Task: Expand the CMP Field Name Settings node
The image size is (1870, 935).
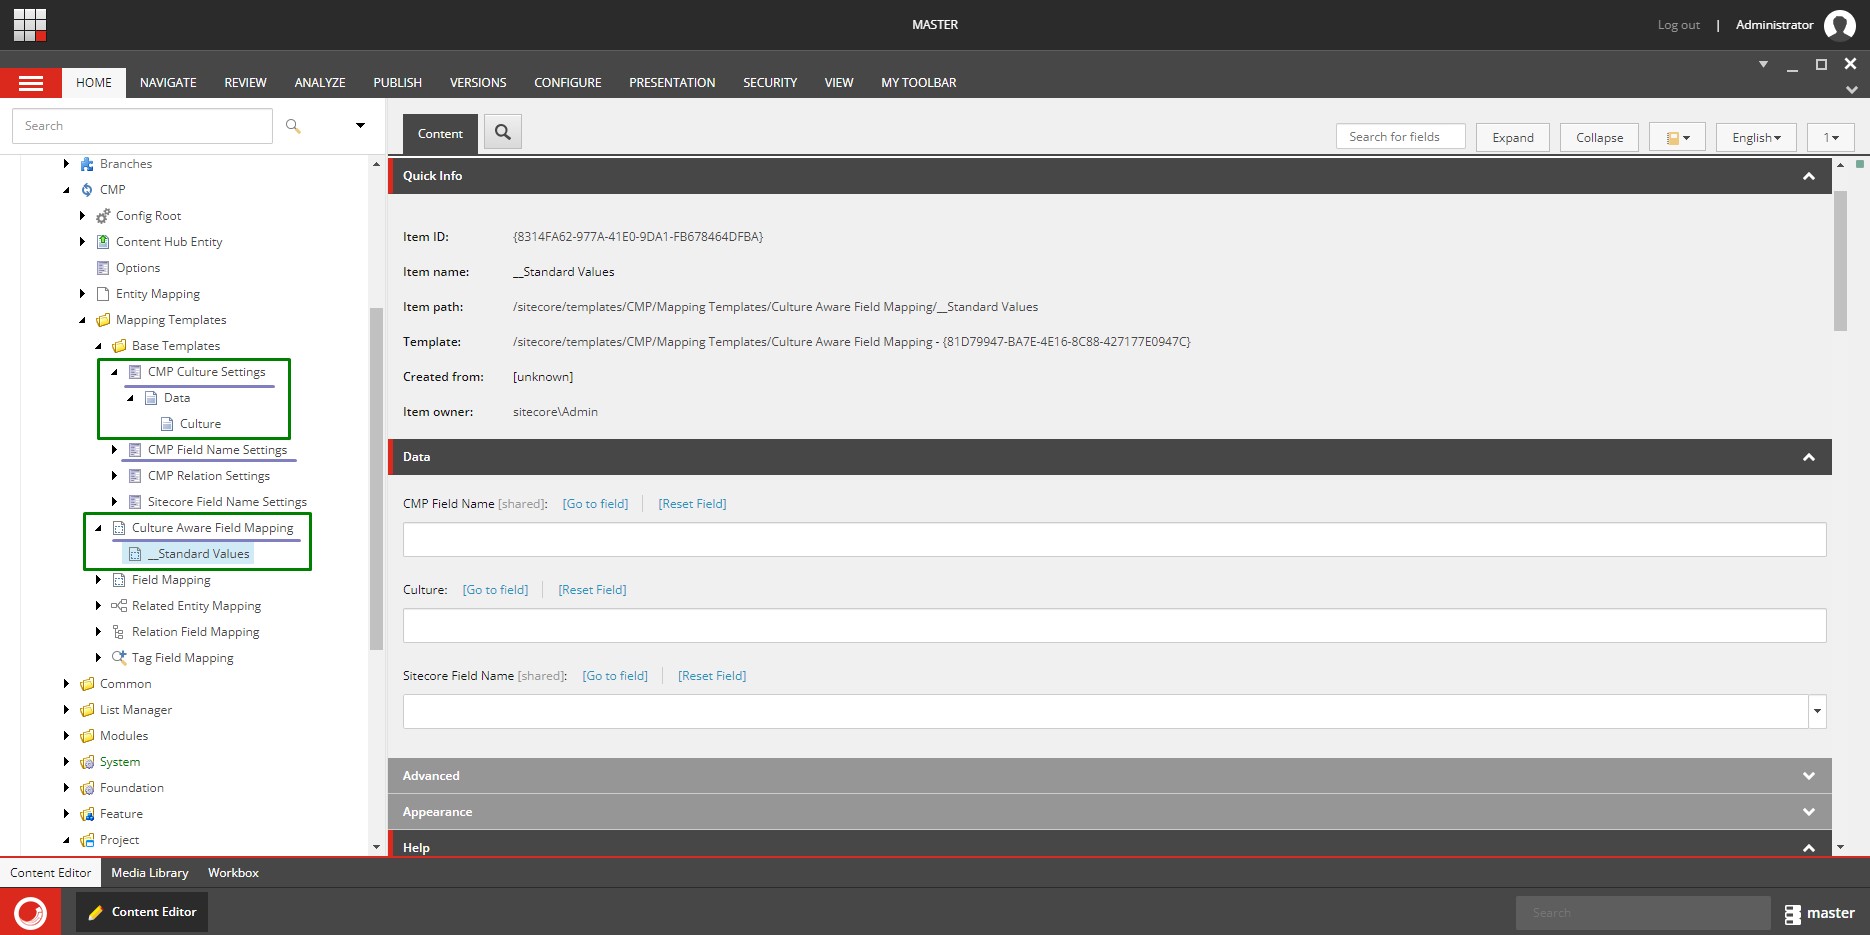Action: [x=114, y=450]
